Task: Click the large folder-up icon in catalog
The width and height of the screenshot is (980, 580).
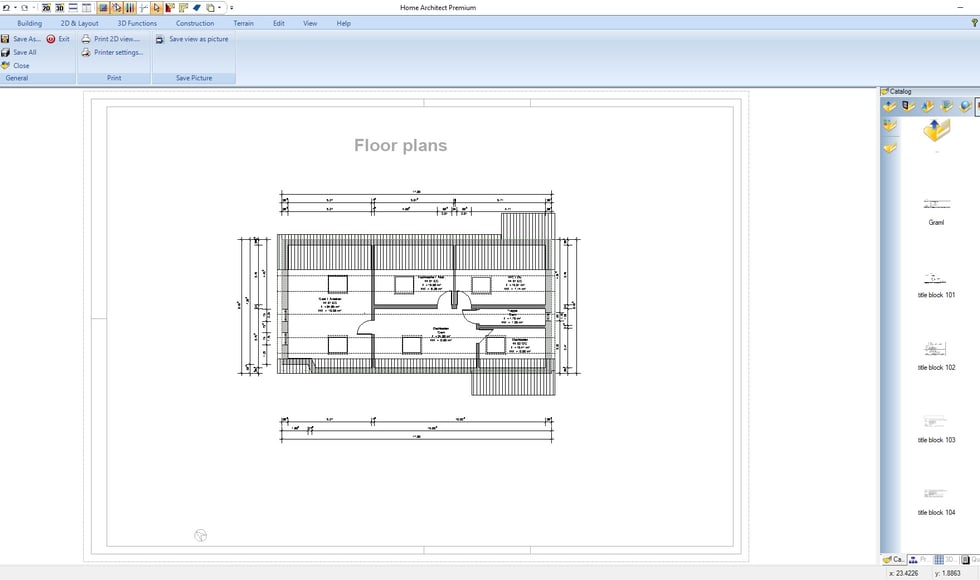Action: point(936,130)
